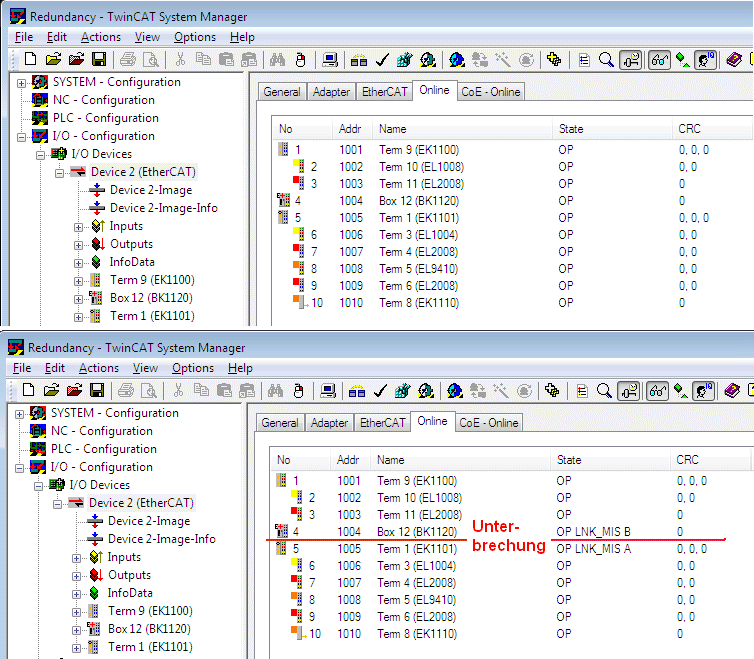
Task: Click New file icon in upper window toolbar
Action: point(29,60)
